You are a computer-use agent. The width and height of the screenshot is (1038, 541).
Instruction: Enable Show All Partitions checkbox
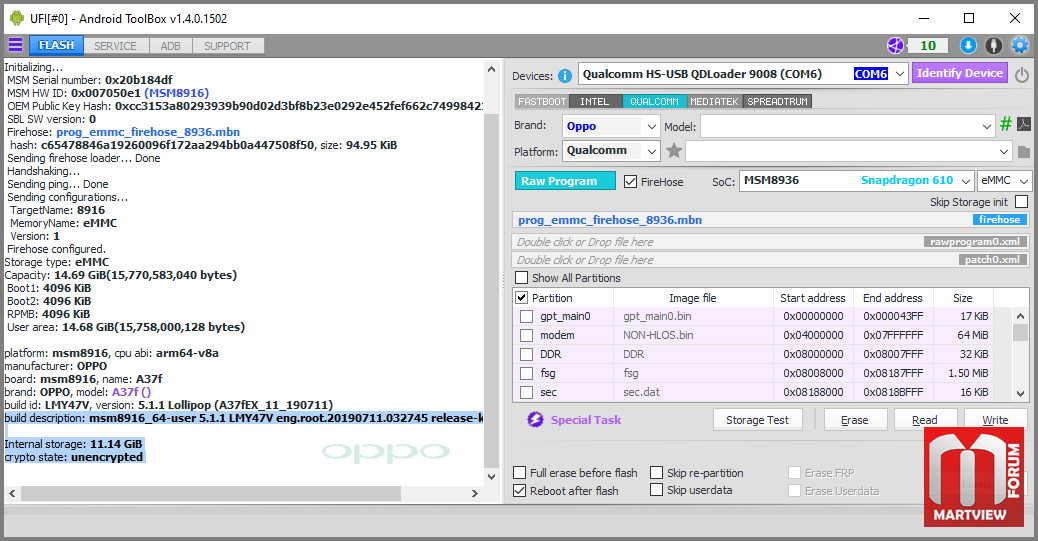[x=521, y=278]
